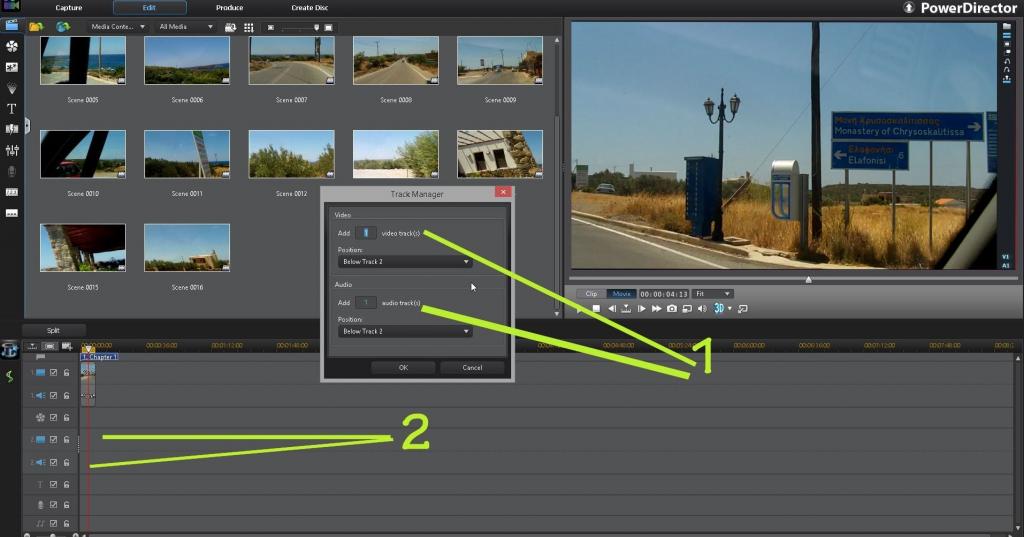Toggle the enable checkbox on effect track

pyautogui.click(x=54, y=417)
